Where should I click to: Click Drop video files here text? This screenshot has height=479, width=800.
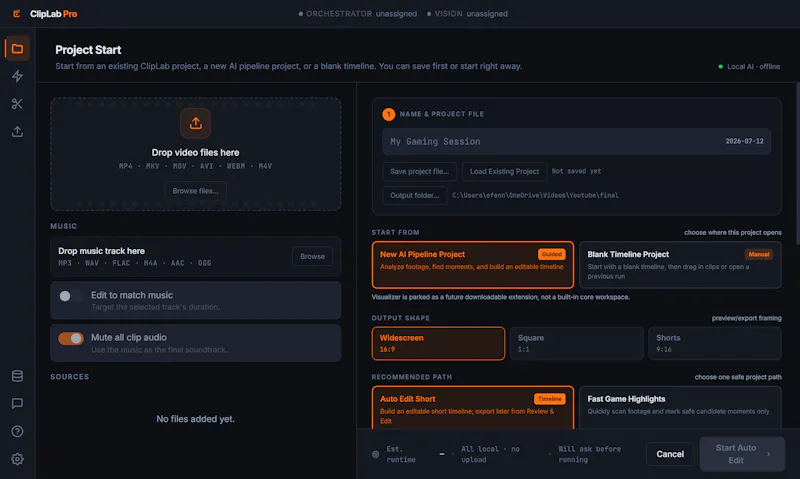pos(195,153)
